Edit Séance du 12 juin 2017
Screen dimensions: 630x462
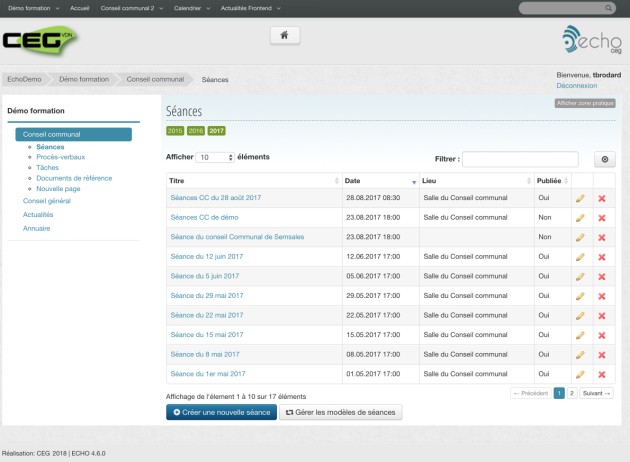[580, 257]
